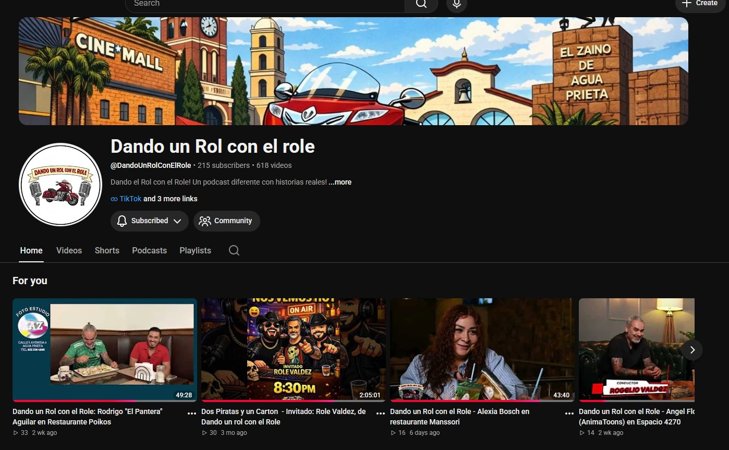Click the '6 days ago' video metadata

pos(424,433)
